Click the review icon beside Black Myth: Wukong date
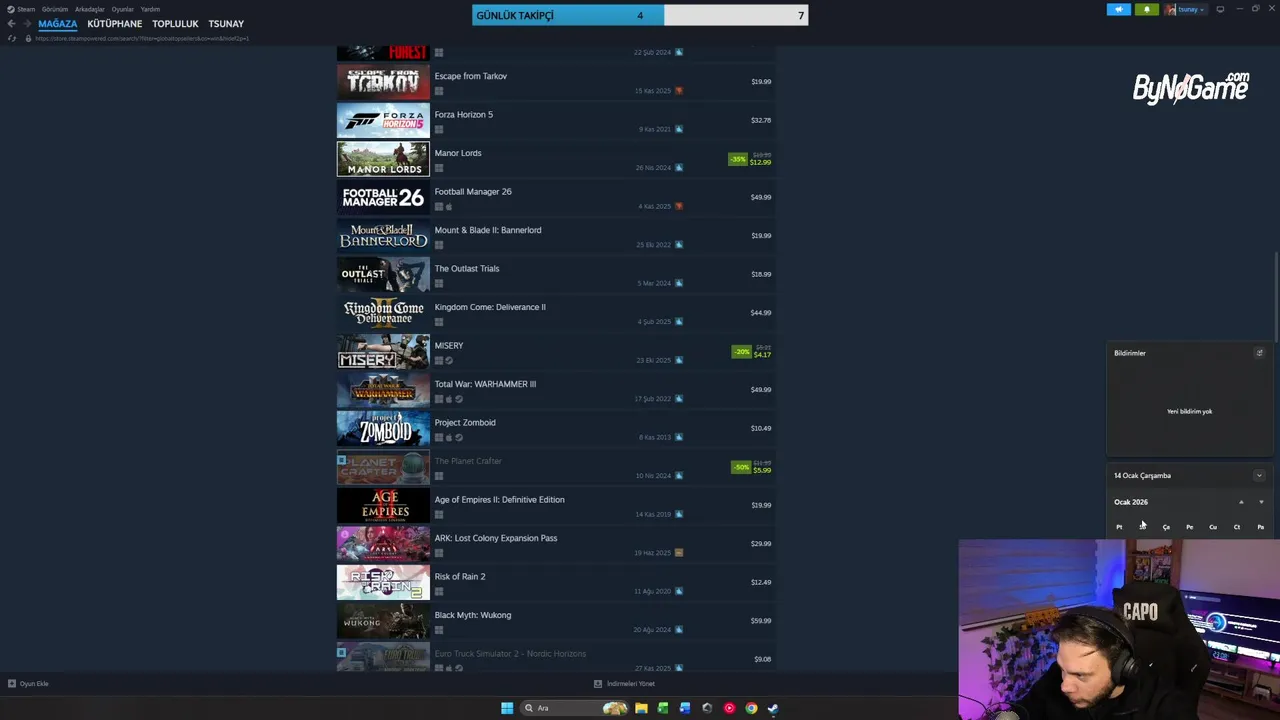Viewport: 1280px width, 720px height. 679,630
